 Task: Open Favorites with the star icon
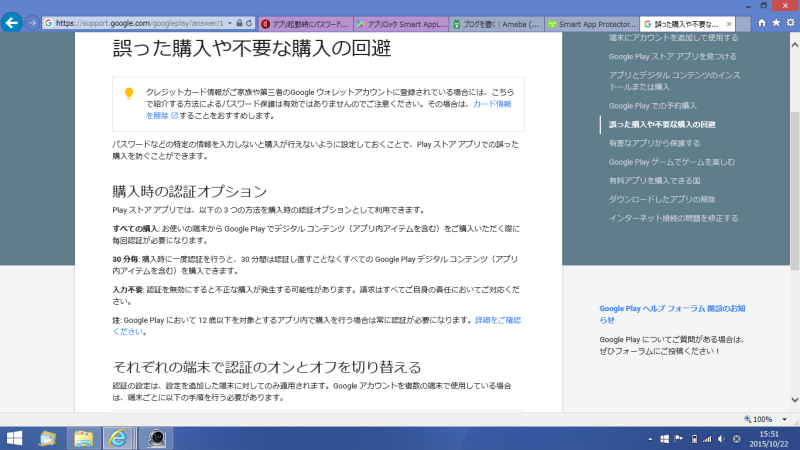point(776,23)
